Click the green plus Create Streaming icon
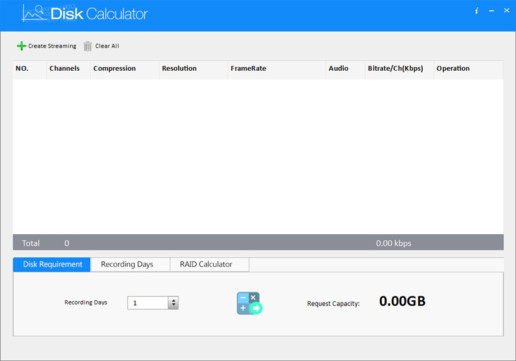The image size is (516, 361). [x=21, y=46]
